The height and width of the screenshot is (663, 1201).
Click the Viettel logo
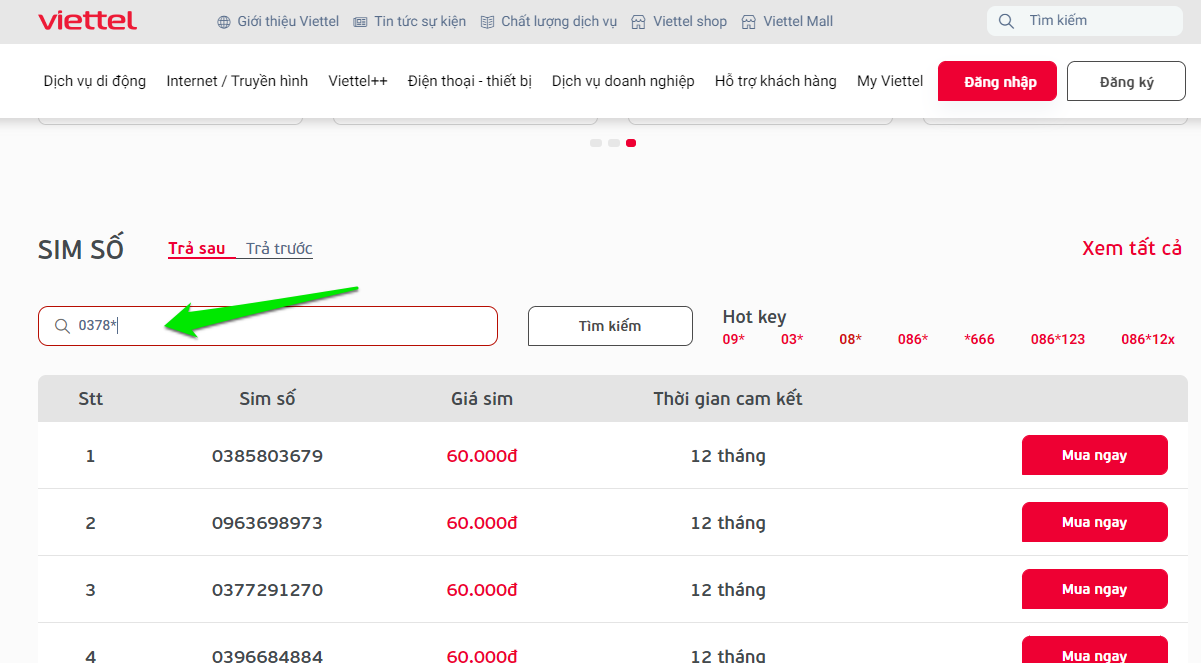87,21
